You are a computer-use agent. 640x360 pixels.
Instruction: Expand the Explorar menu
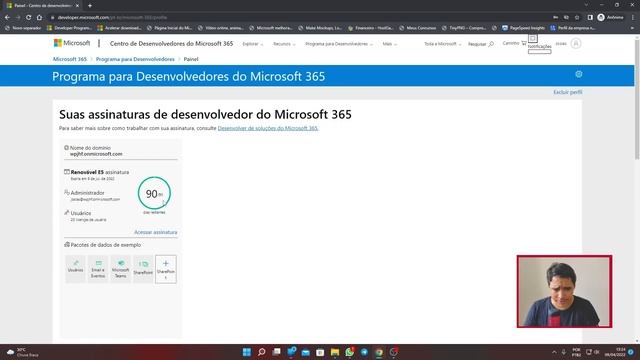pos(253,44)
